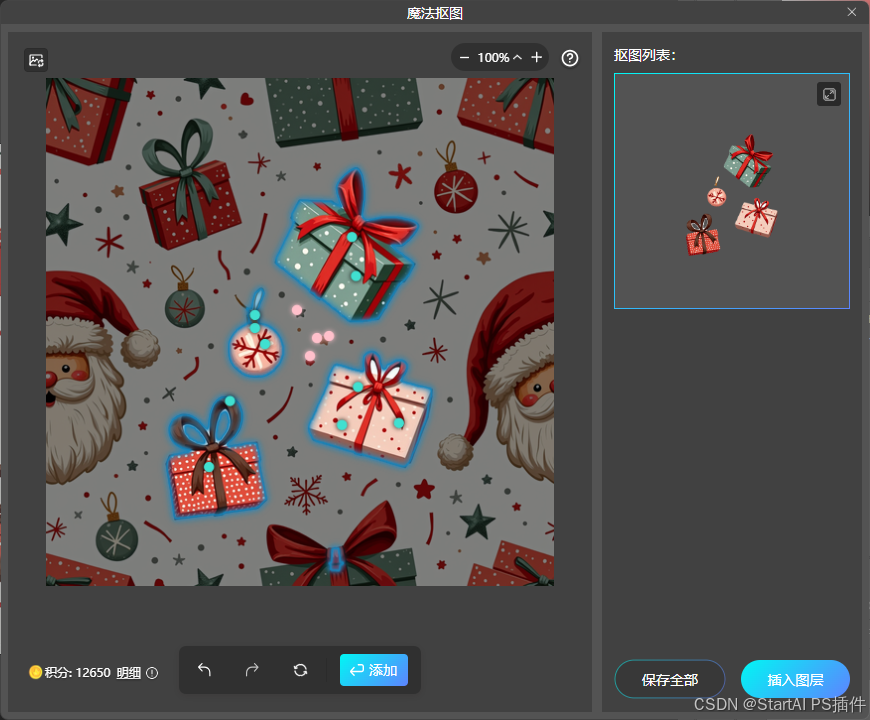The width and height of the screenshot is (870, 720).
Task: Click the 添加 button
Action: coord(373,670)
